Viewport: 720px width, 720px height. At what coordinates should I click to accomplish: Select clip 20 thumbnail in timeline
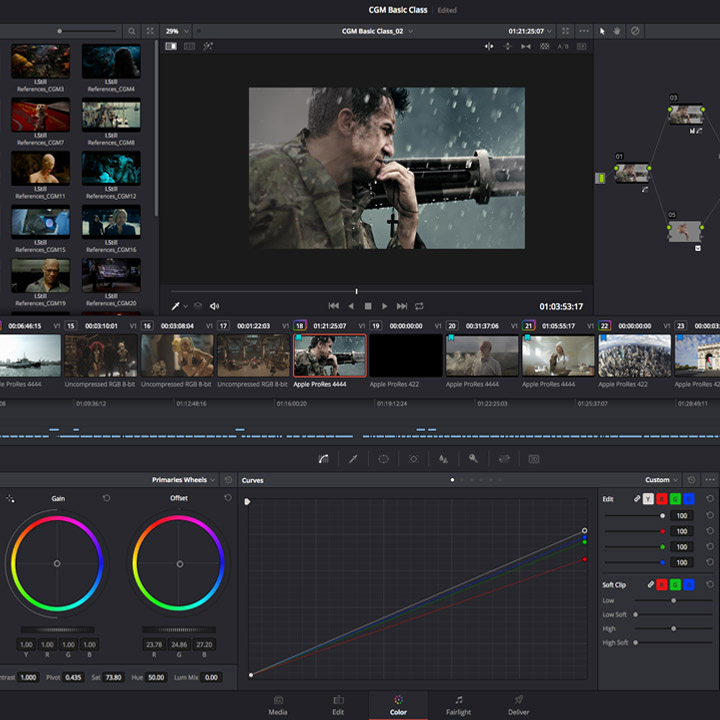pyautogui.click(x=482, y=356)
